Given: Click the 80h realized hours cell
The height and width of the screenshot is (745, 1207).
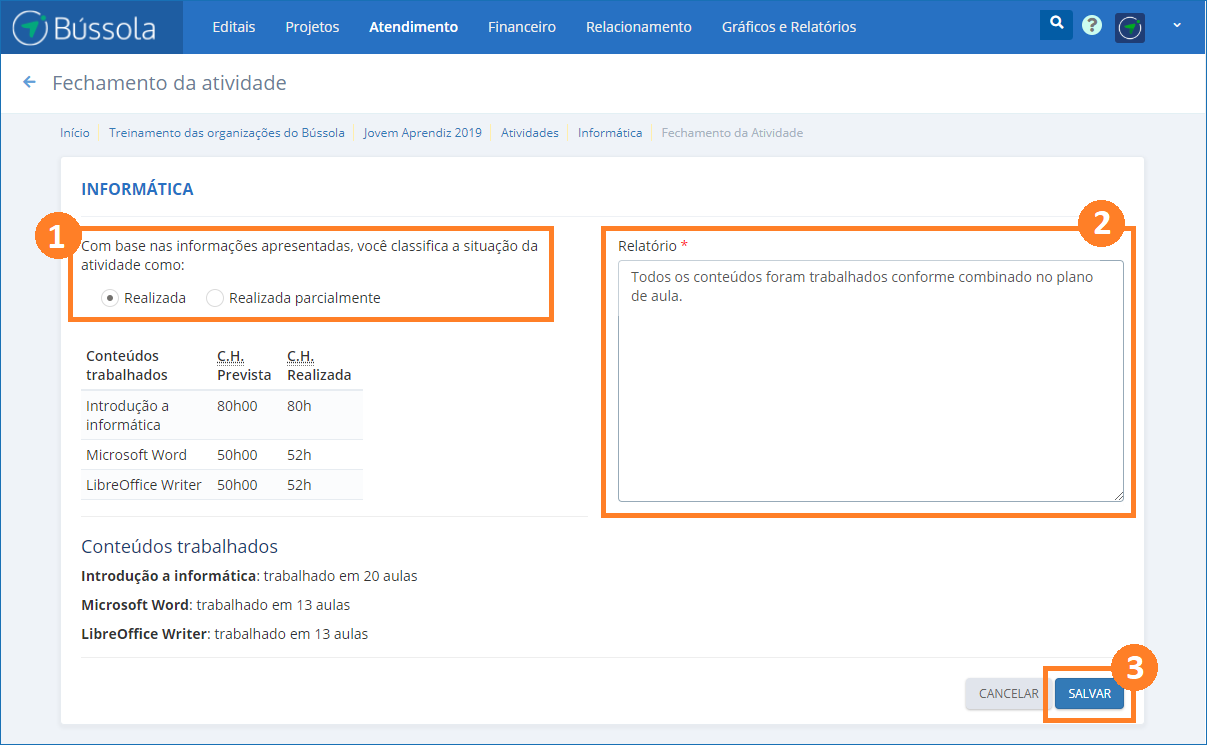Looking at the screenshot, I should 299,406.
